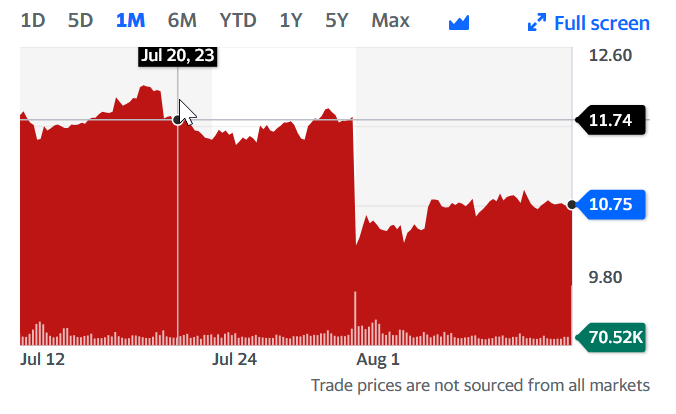Screen dimensions: 676x414
Task: Select the 1M range tab
Action: [x=130, y=20]
